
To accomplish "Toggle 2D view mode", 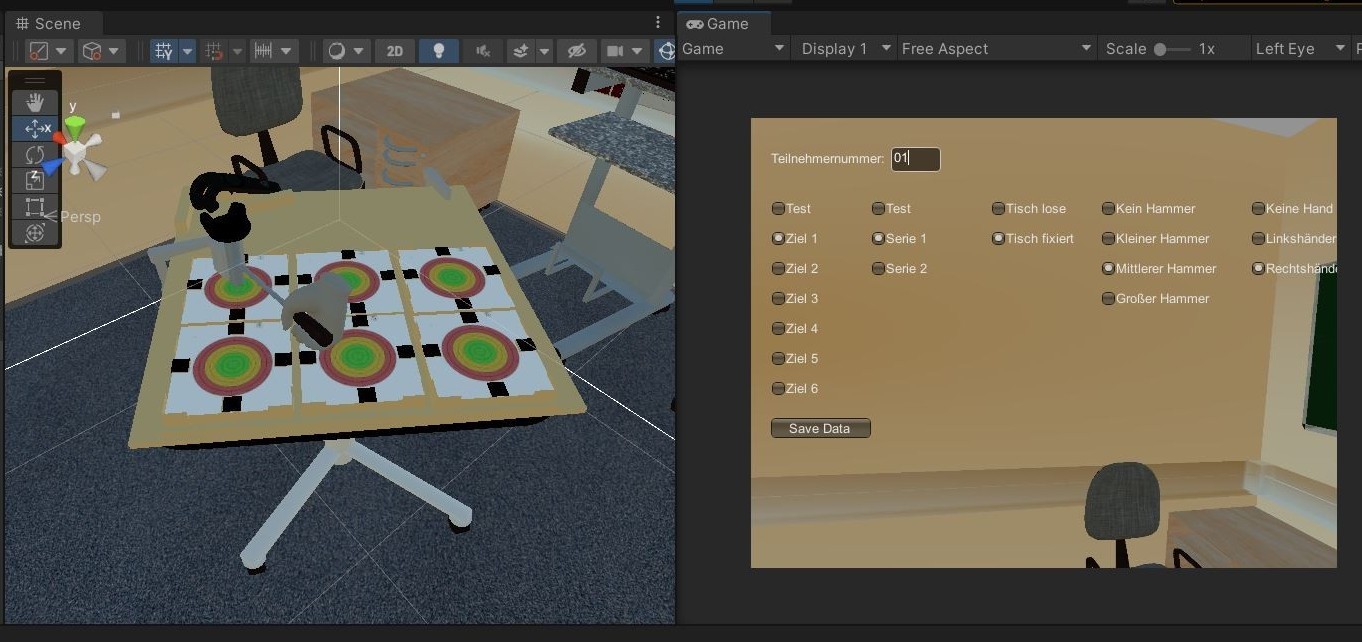I will [395, 51].
